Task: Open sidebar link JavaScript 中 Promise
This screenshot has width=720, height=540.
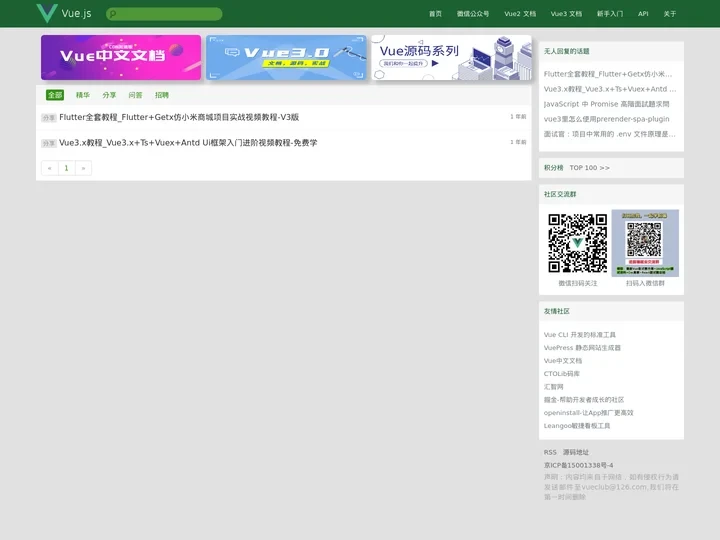Action: click(607, 104)
